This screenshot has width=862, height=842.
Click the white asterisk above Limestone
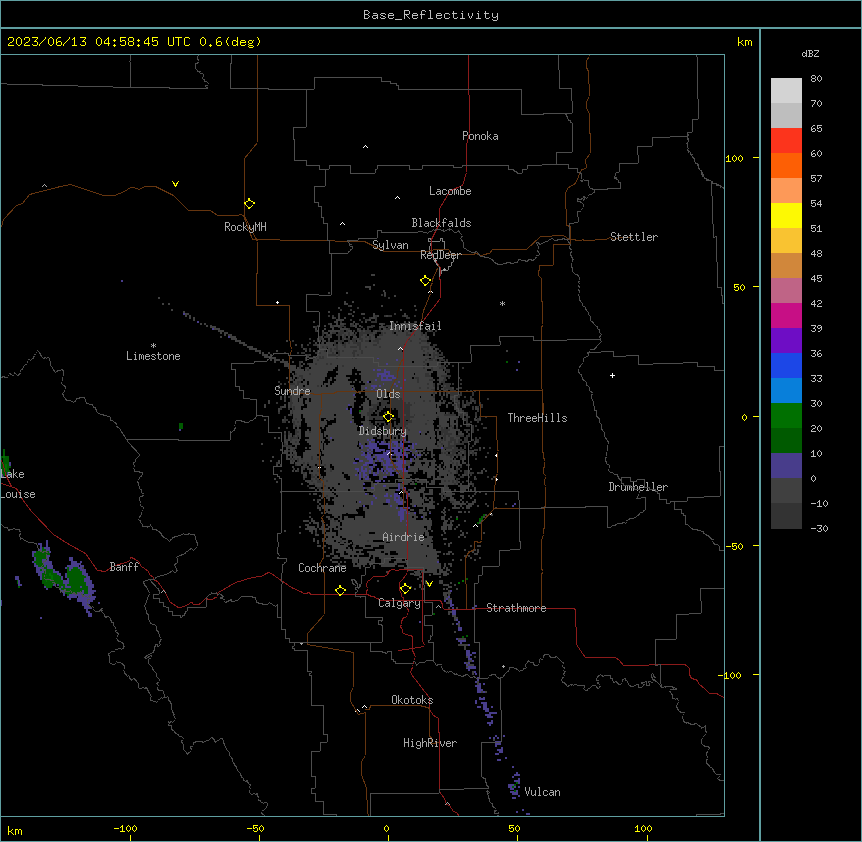click(x=153, y=346)
